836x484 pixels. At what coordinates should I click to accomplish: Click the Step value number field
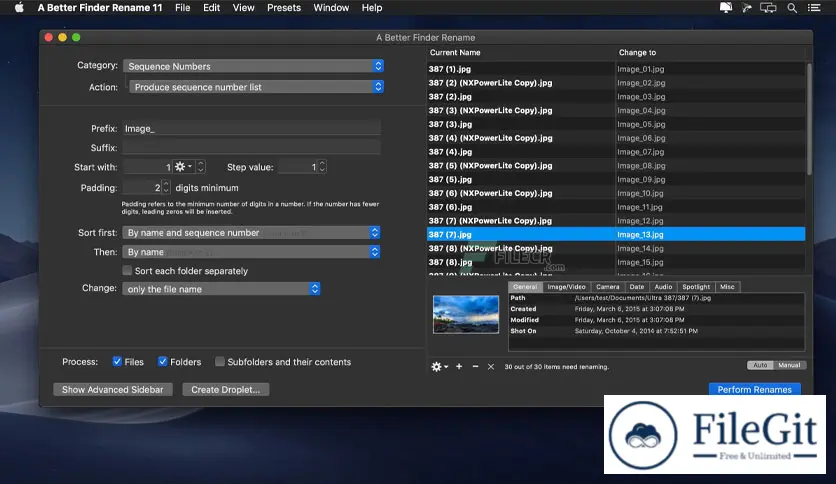tap(298, 167)
